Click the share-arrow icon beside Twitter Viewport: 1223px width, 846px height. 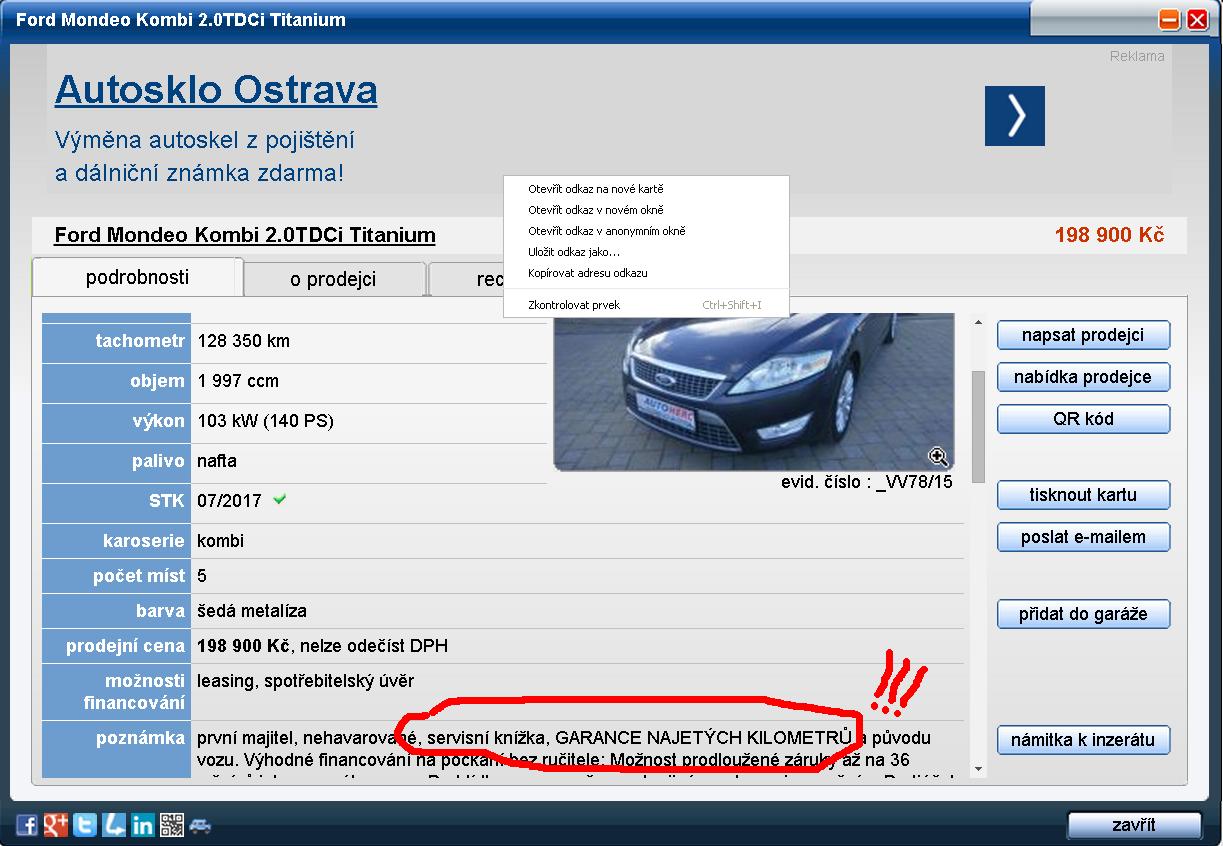pyautogui.click(x=114, y=825)
